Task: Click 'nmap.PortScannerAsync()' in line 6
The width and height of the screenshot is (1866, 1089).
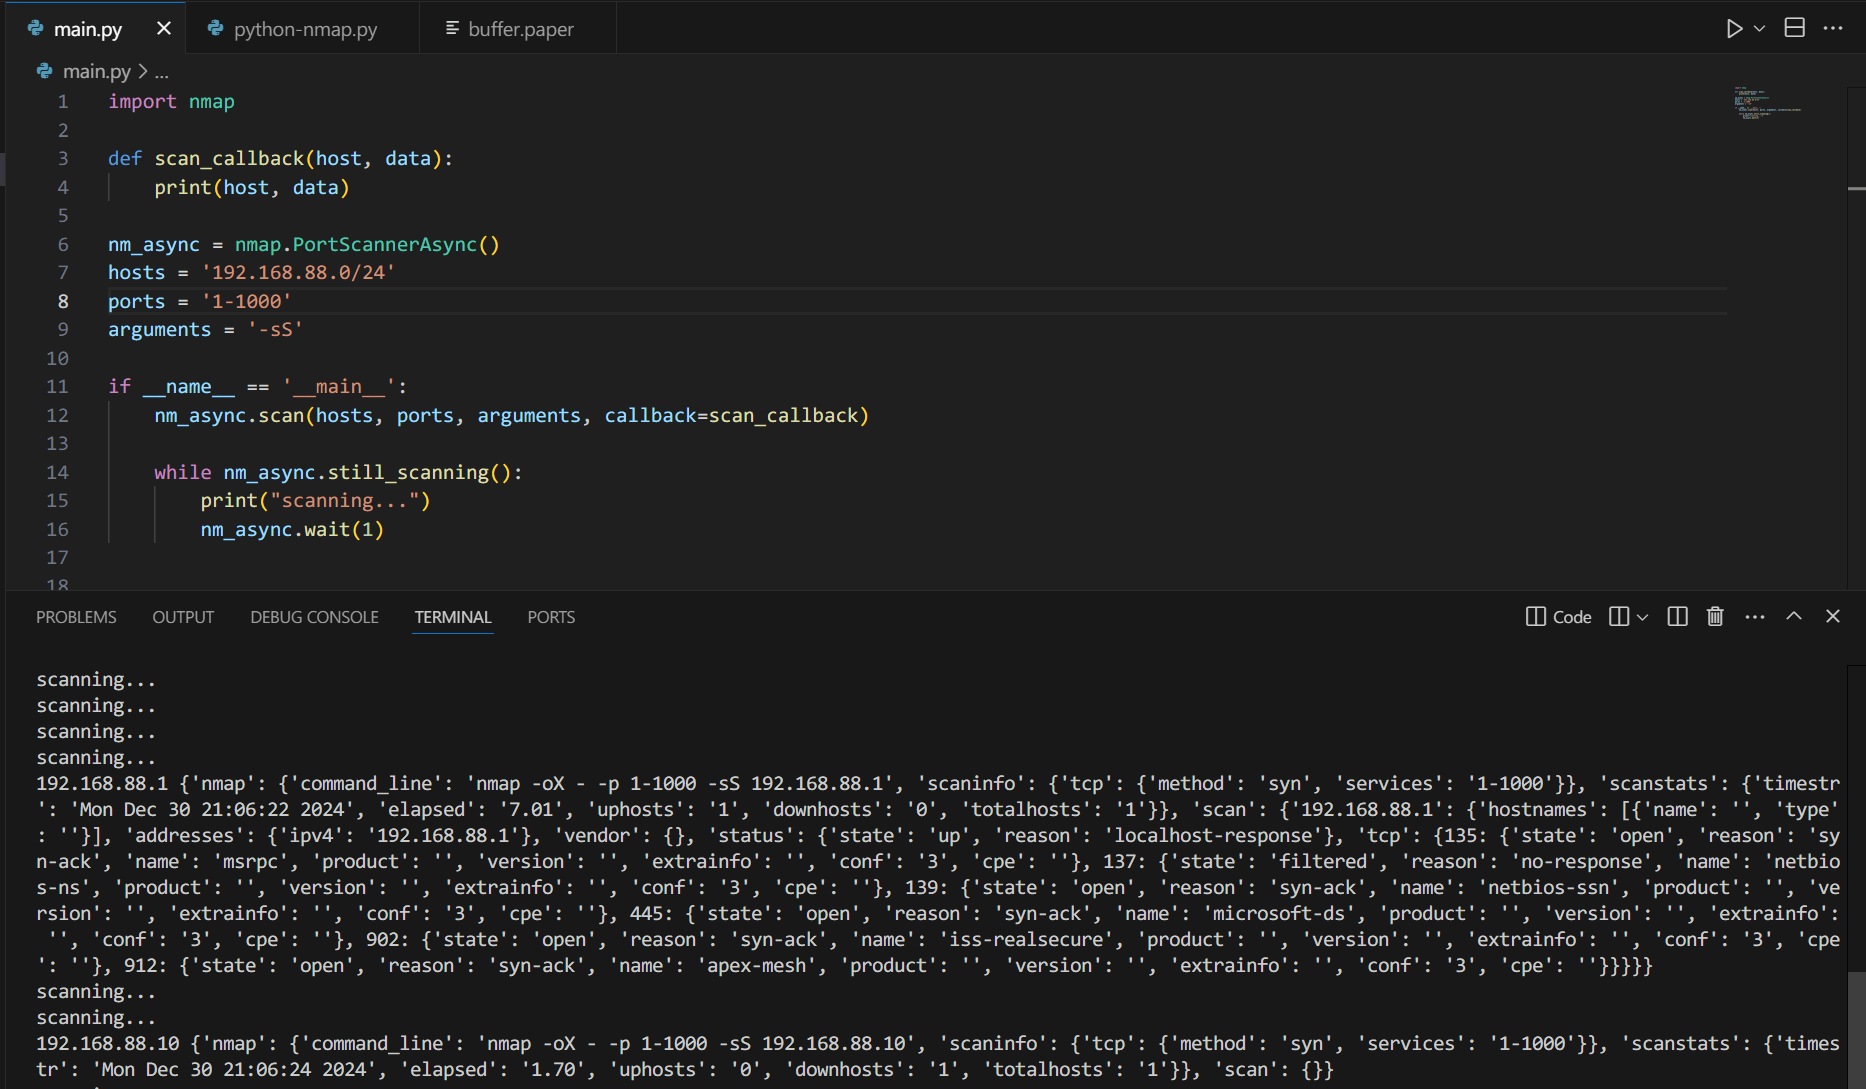Action: [367, 244]
